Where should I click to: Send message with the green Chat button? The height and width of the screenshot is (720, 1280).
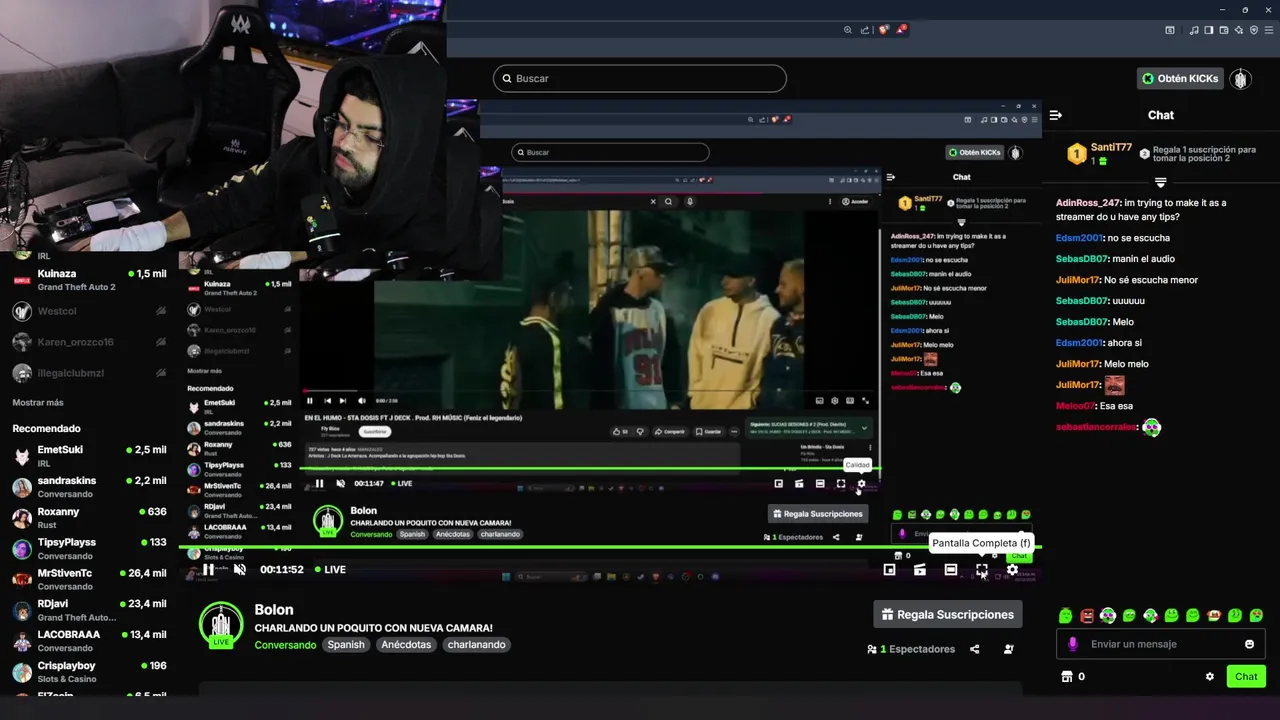click(1246, 676)
